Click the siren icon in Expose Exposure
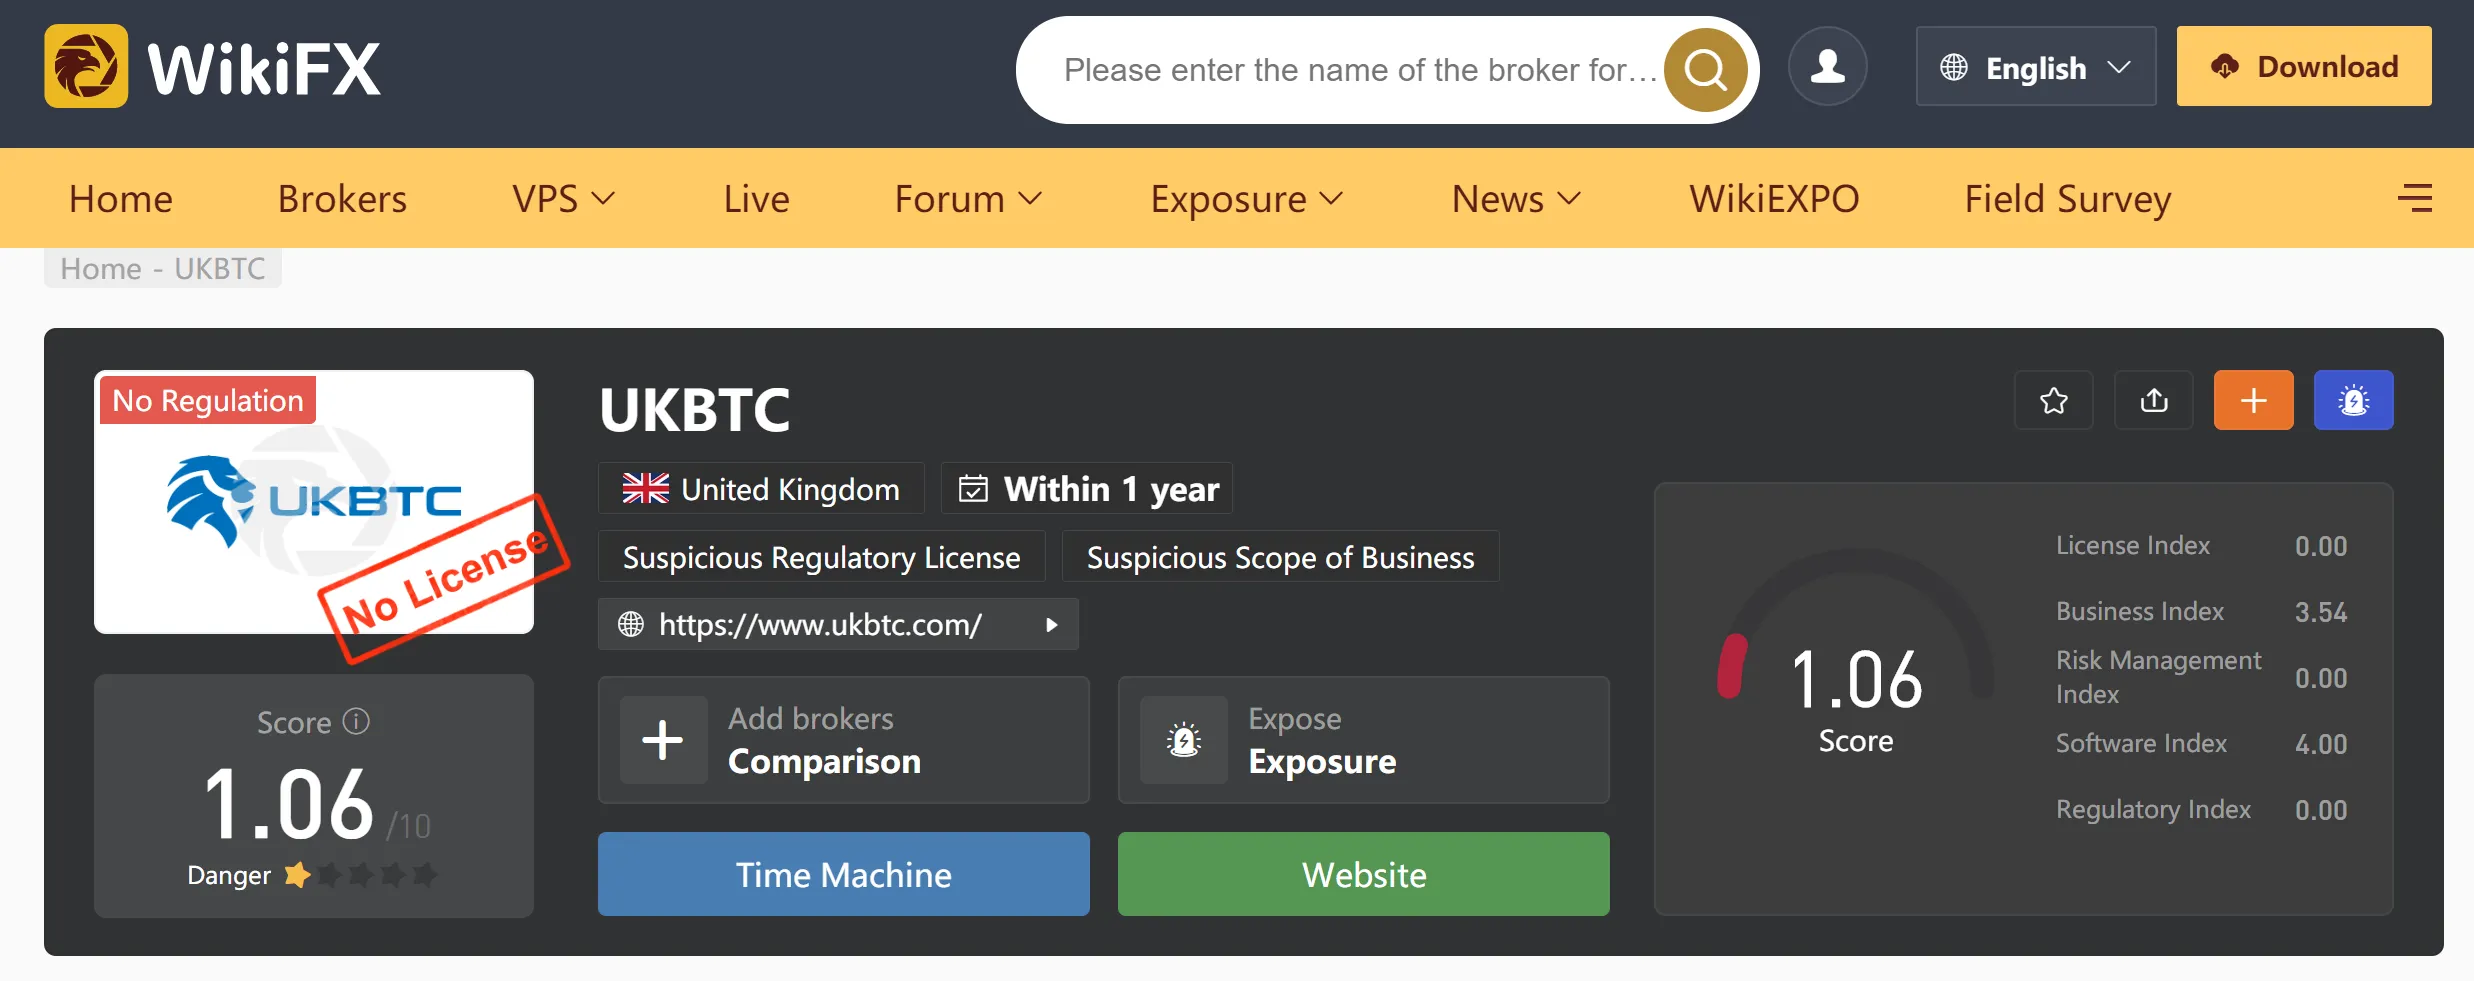 1184,740
